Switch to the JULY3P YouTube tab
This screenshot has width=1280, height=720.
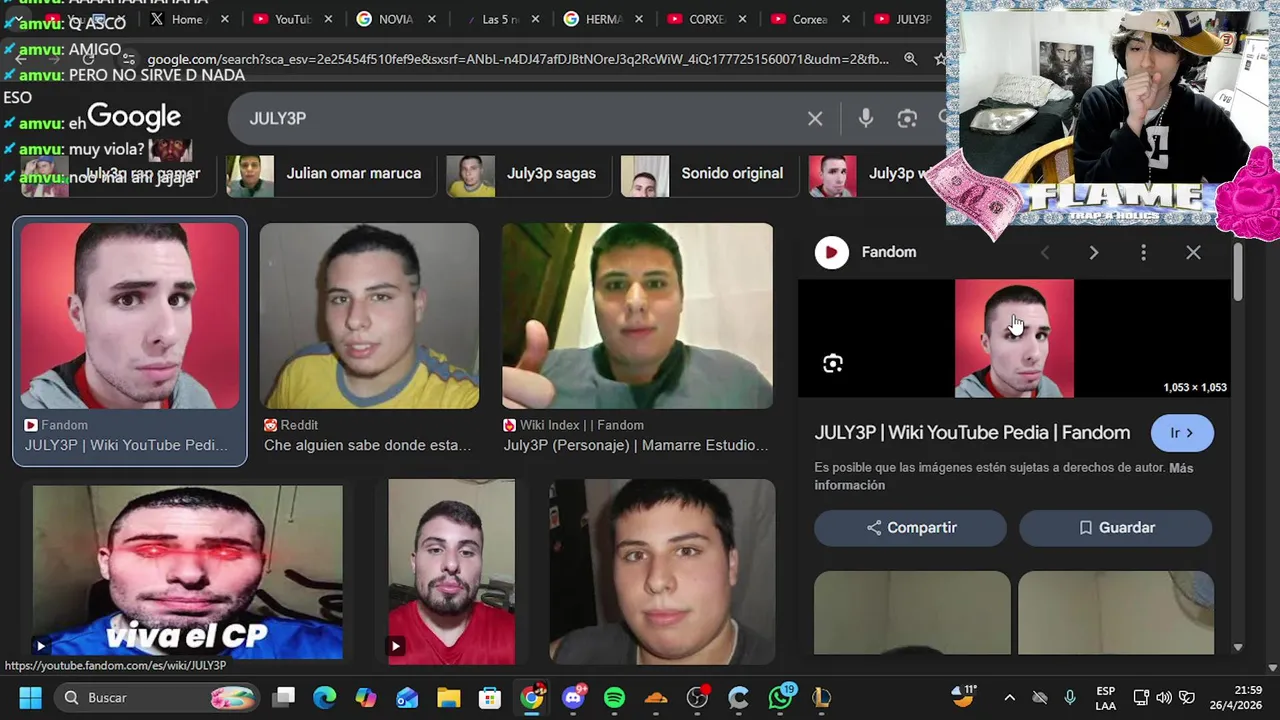click(904, 19)
